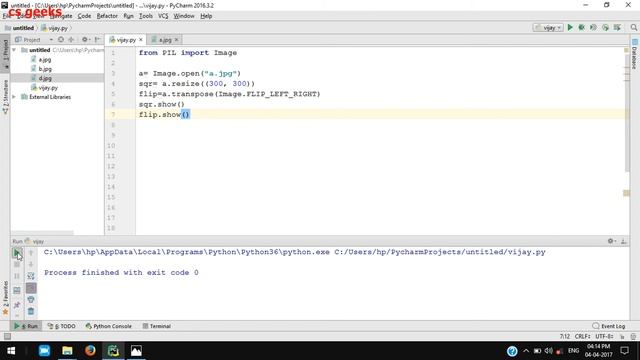
Task: Open File Explorer from the taskbar
Action: 67,351
